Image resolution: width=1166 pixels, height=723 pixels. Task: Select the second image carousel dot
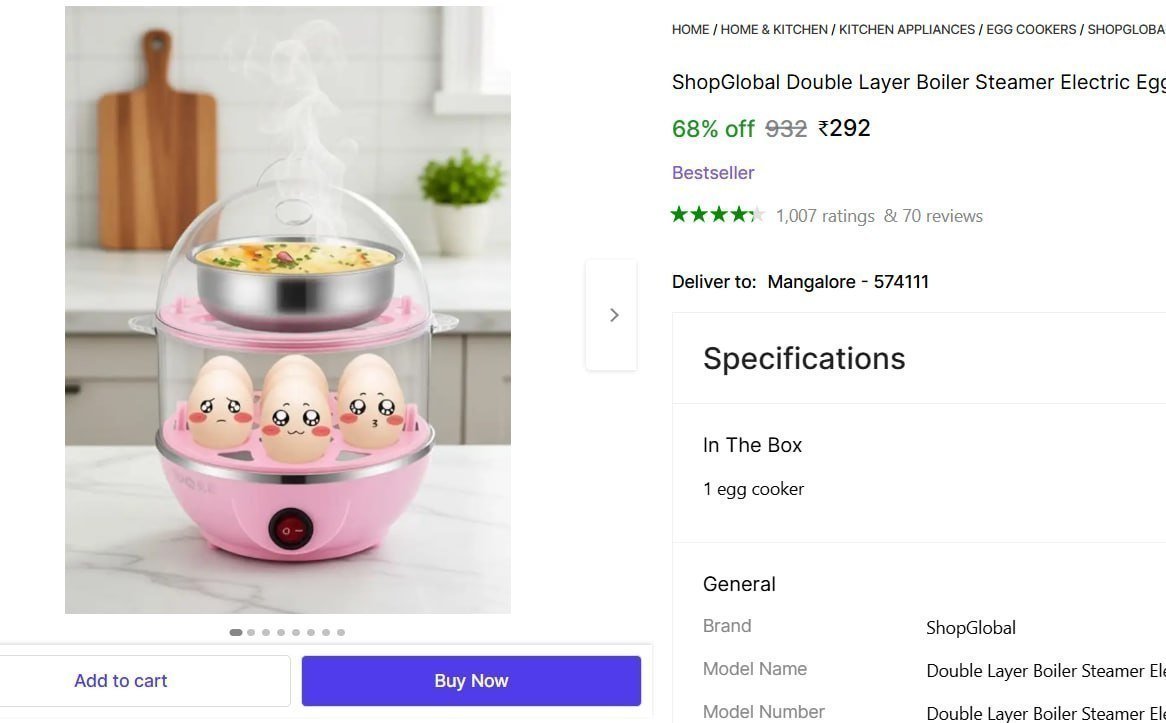(250, 632)
